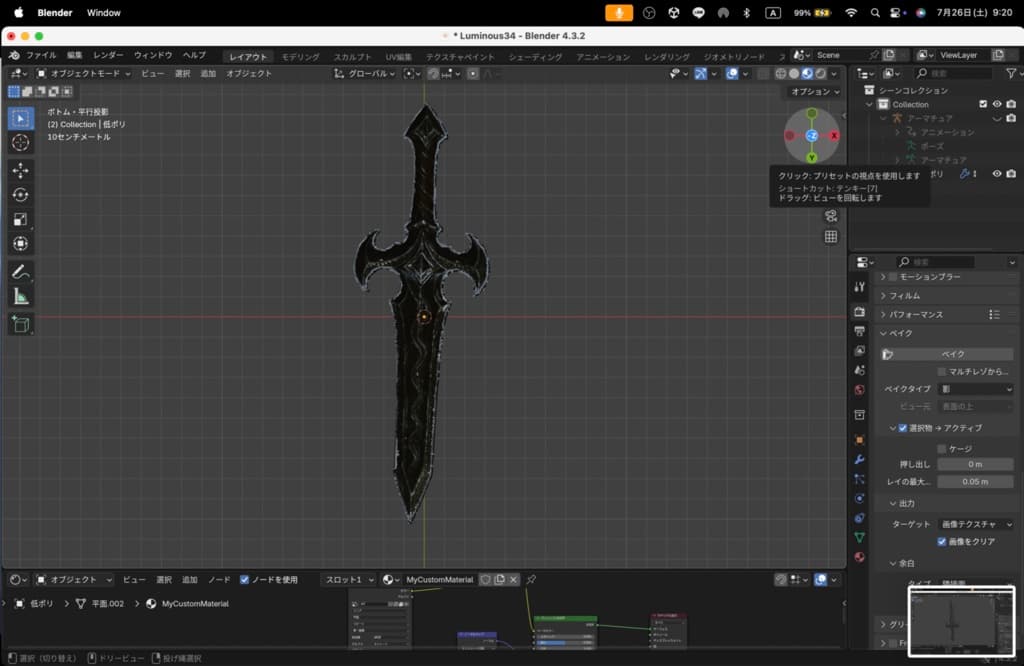Open the ターゲット 画像テクスチャ dropdown
Viewport: 1024px width, 666px height.
coord(975,524)
